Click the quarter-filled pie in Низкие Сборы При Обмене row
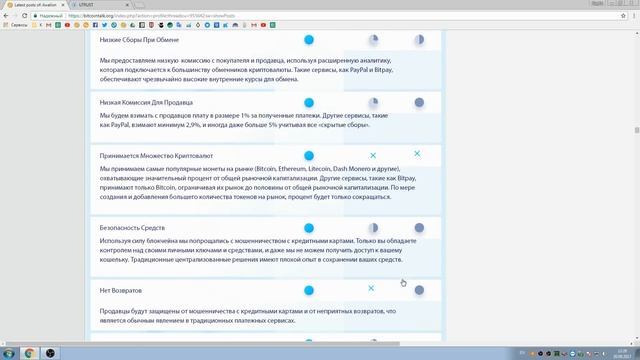The width and height of the screenshot is (640, 360). pyautogui.click(x=373, y=40)
